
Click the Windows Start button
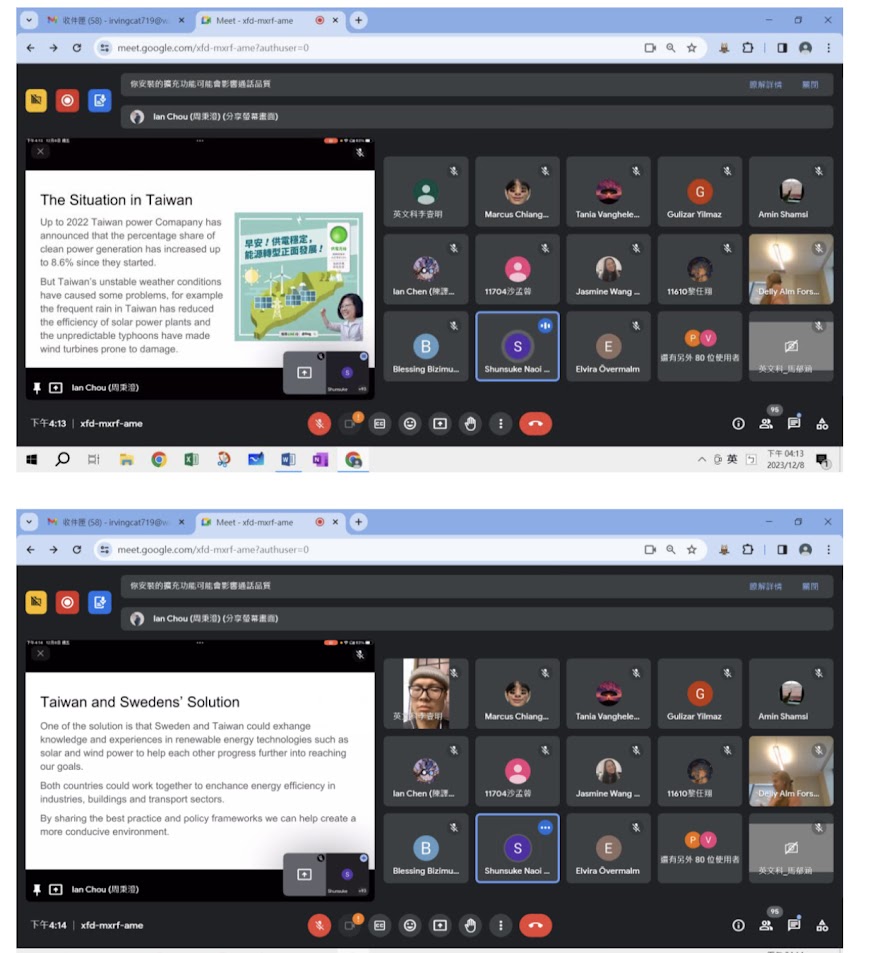(31, 459)
